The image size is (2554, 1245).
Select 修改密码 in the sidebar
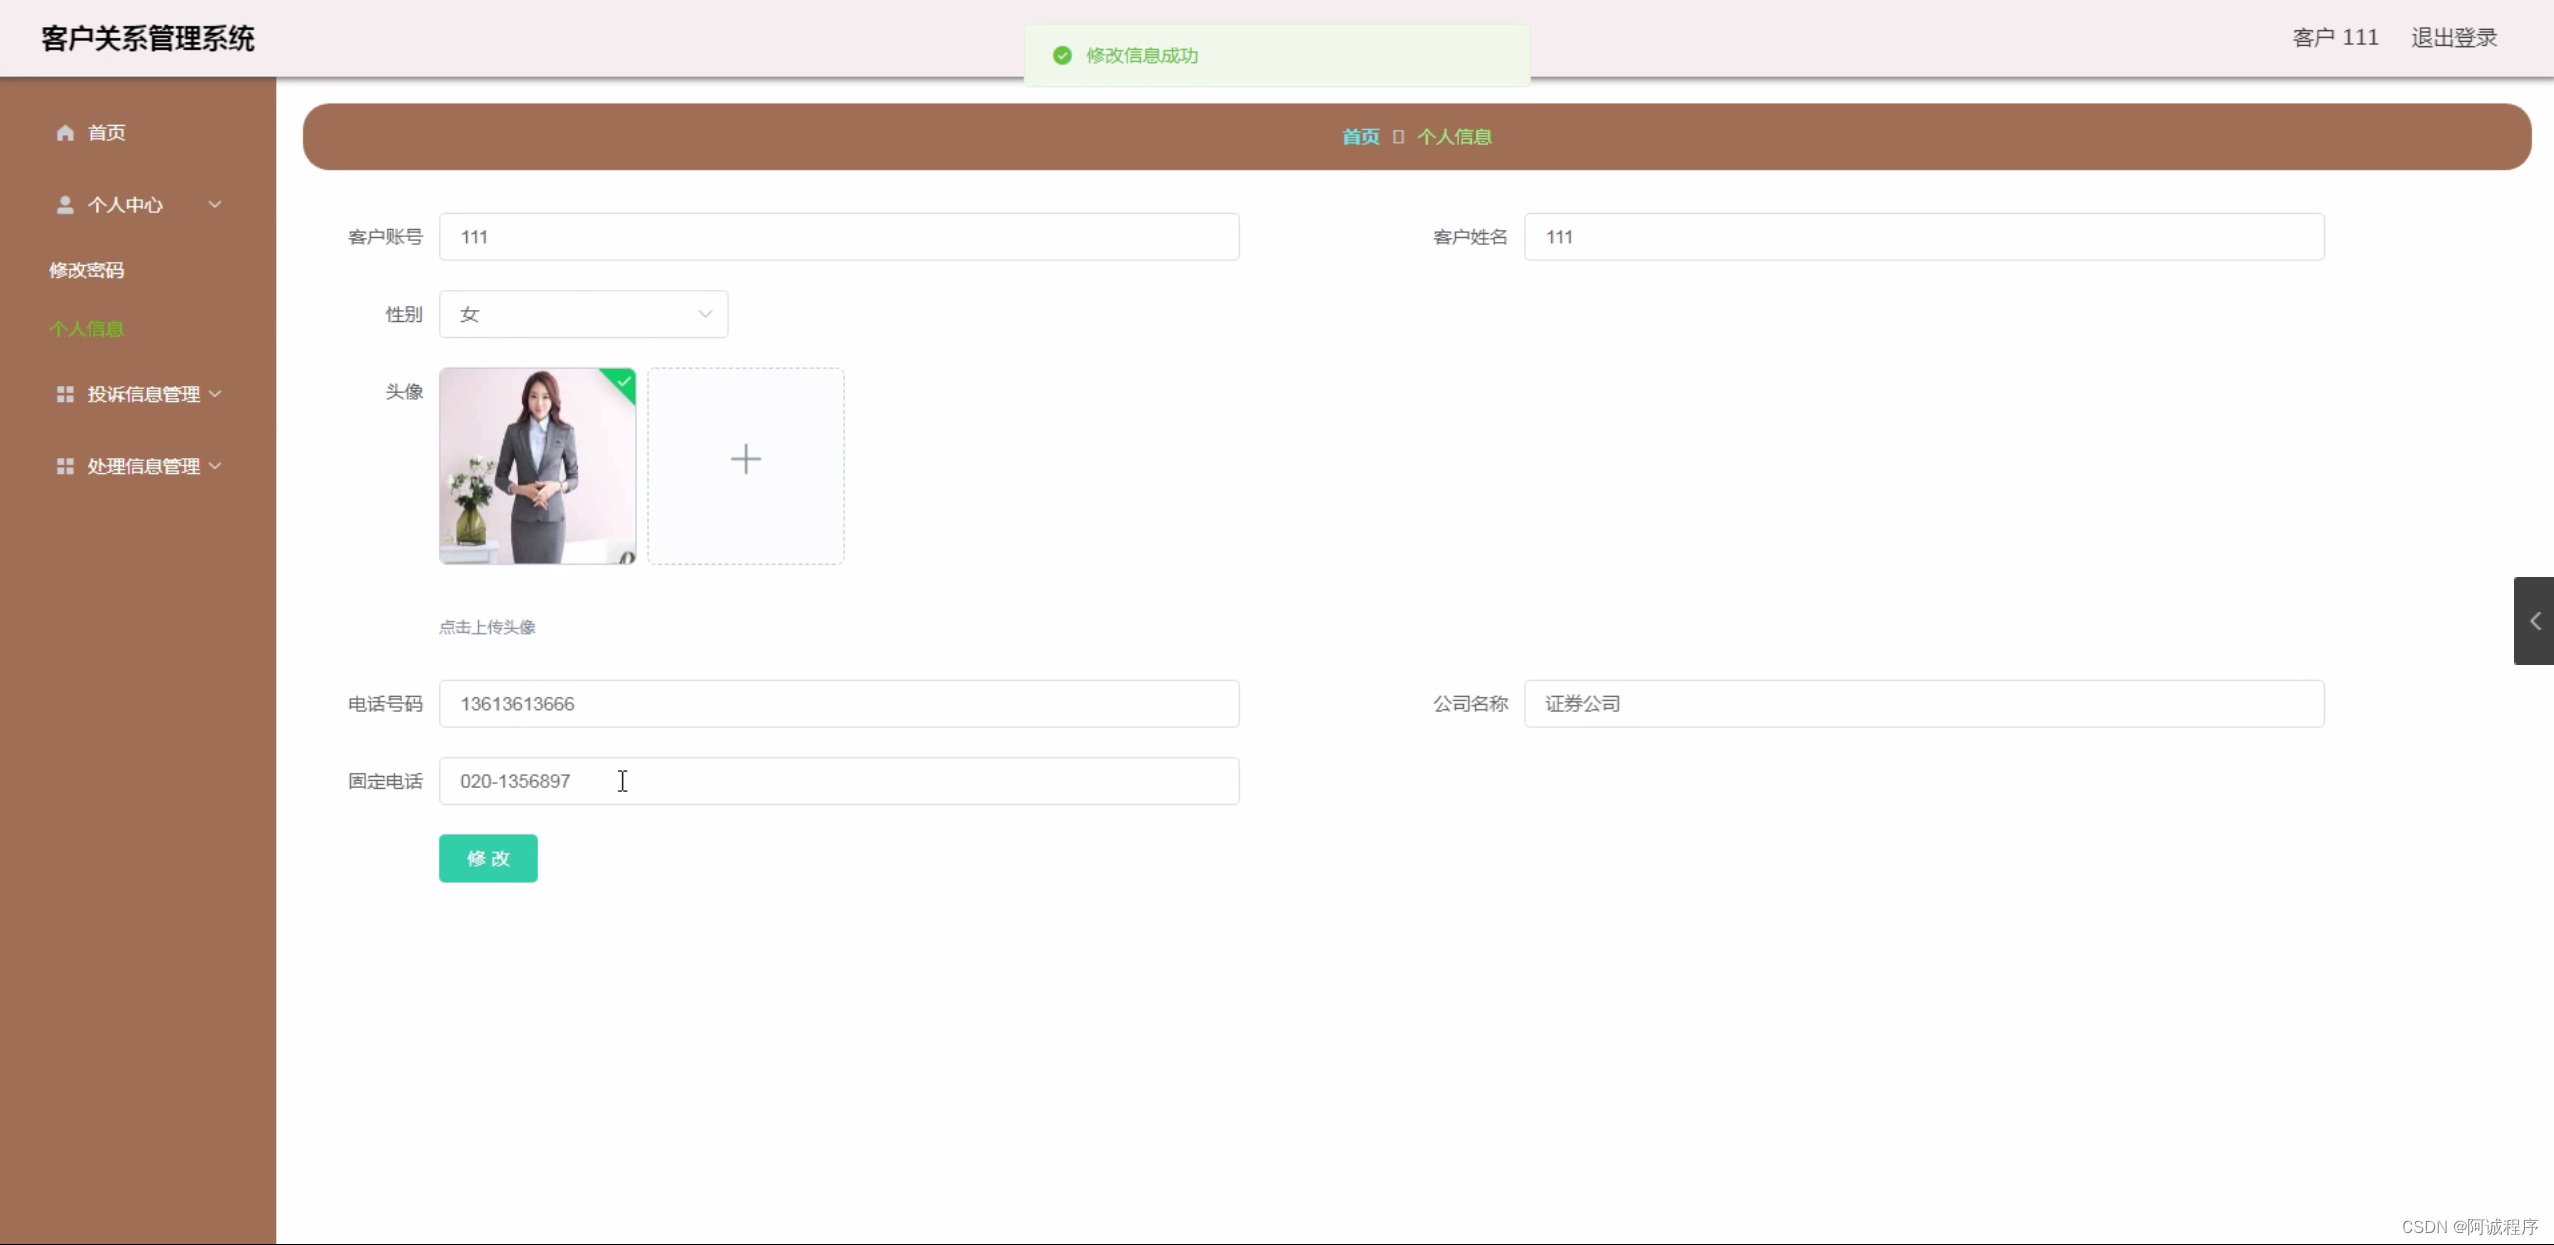(x=87, y=269)
